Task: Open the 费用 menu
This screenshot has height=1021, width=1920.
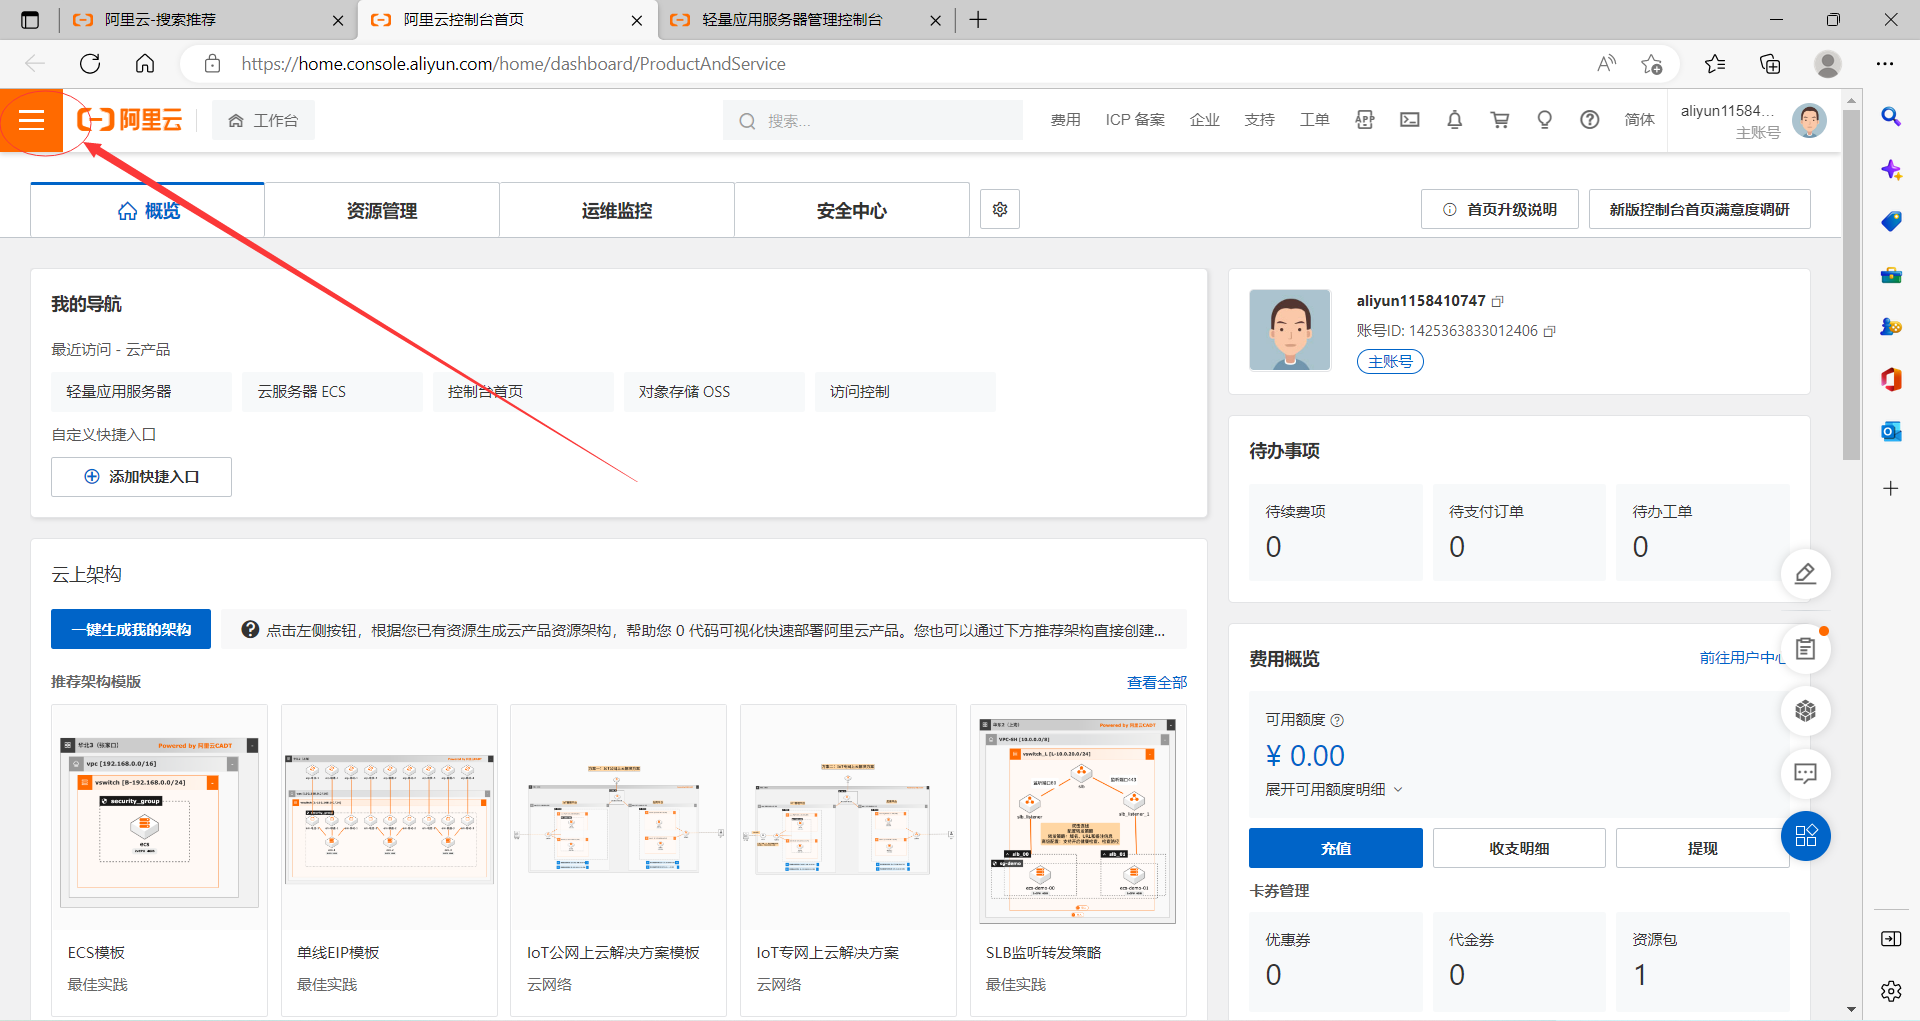Action: (x=1065, y=120)
